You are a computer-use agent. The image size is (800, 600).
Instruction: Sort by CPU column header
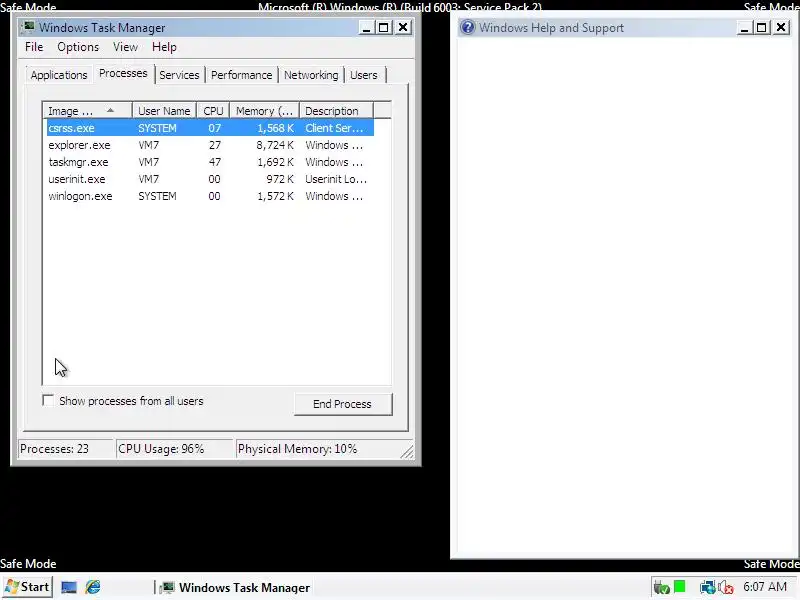(213, 111)
